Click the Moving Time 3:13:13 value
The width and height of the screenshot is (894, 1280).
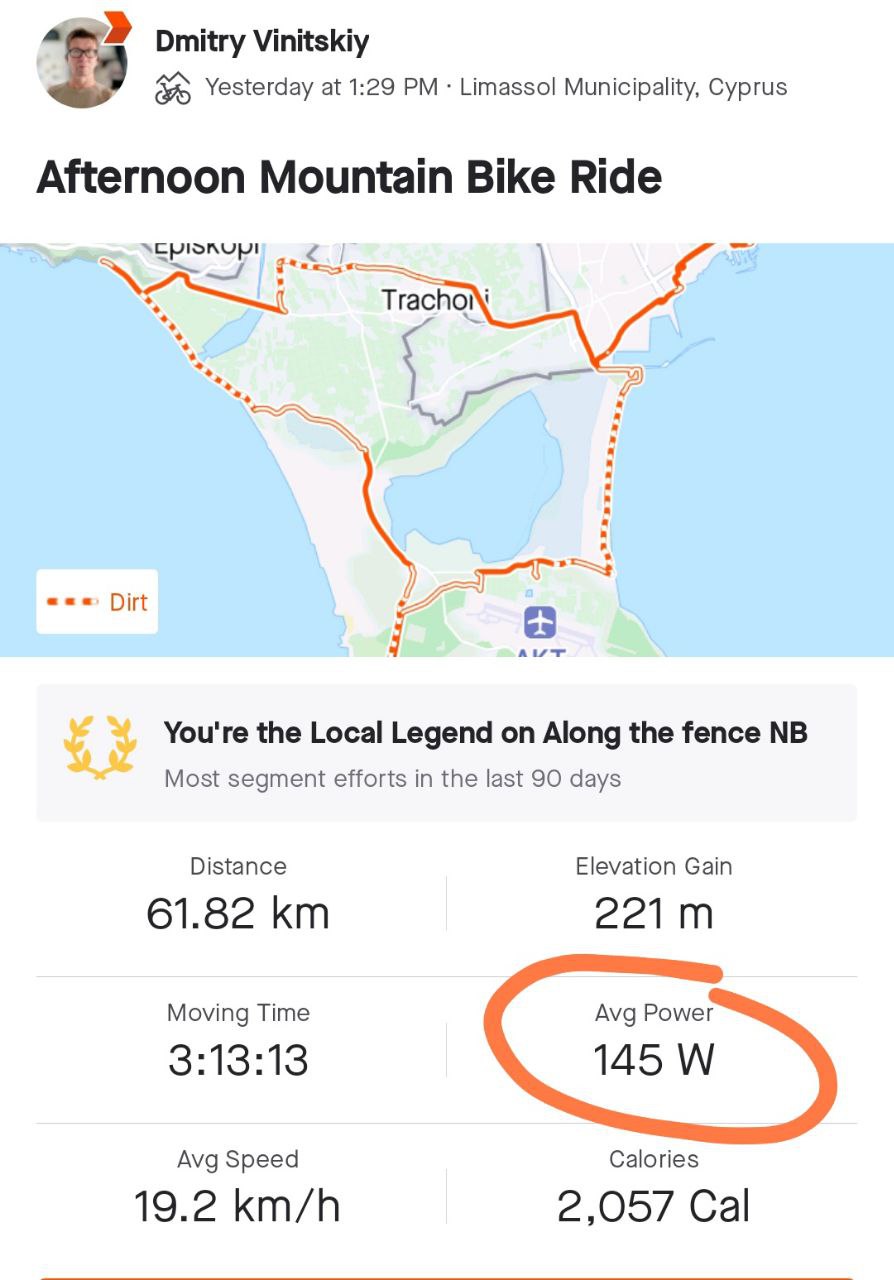pyautogui.click(x=238, y=1059)
